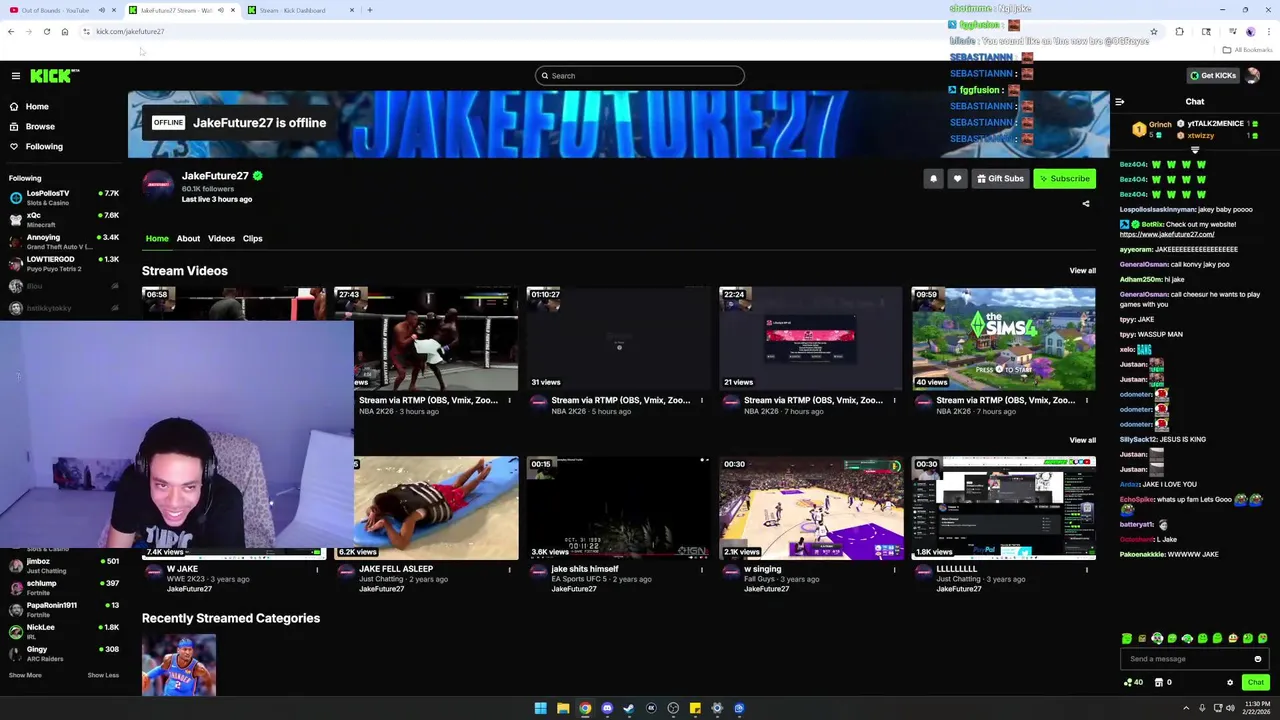The width and height of the screenshot is (1280, 720).
Task: Open options menu for JAKE FELL ASLEEP clip
Action: pyautogui.click(x=509, y=570)
